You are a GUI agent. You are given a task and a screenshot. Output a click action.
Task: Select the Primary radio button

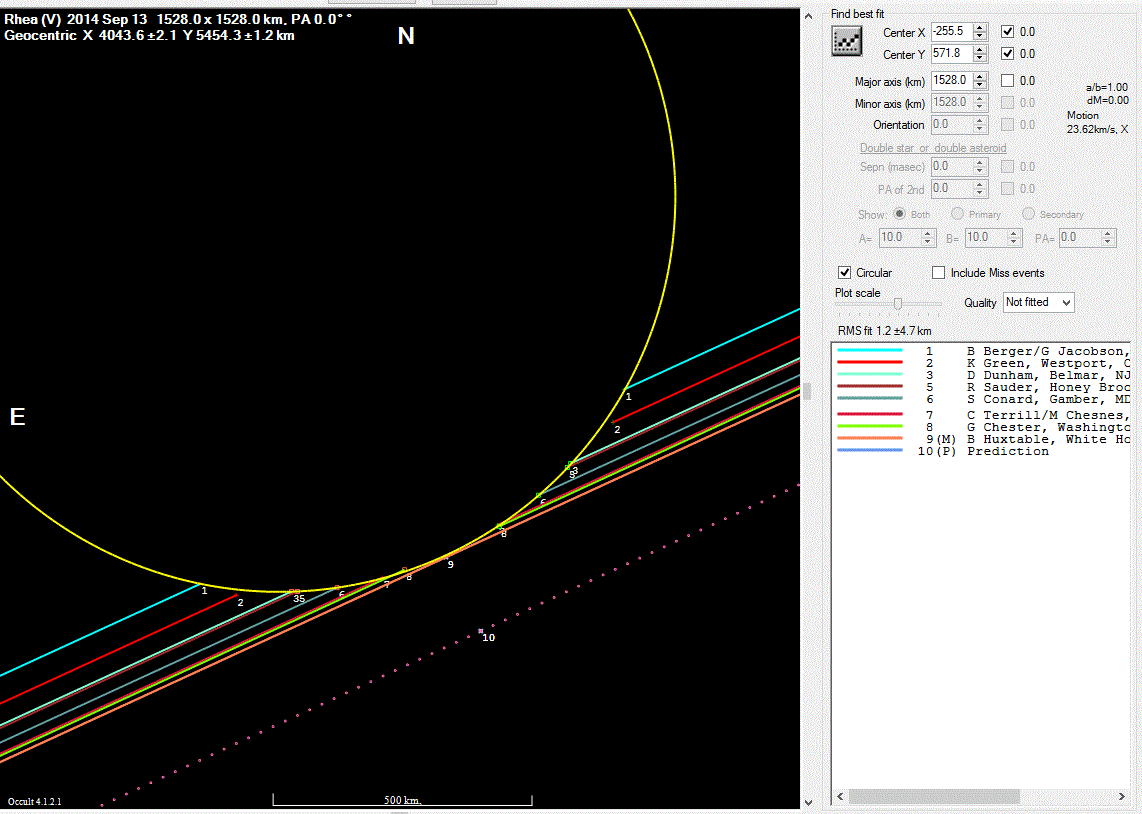(957, 213)
